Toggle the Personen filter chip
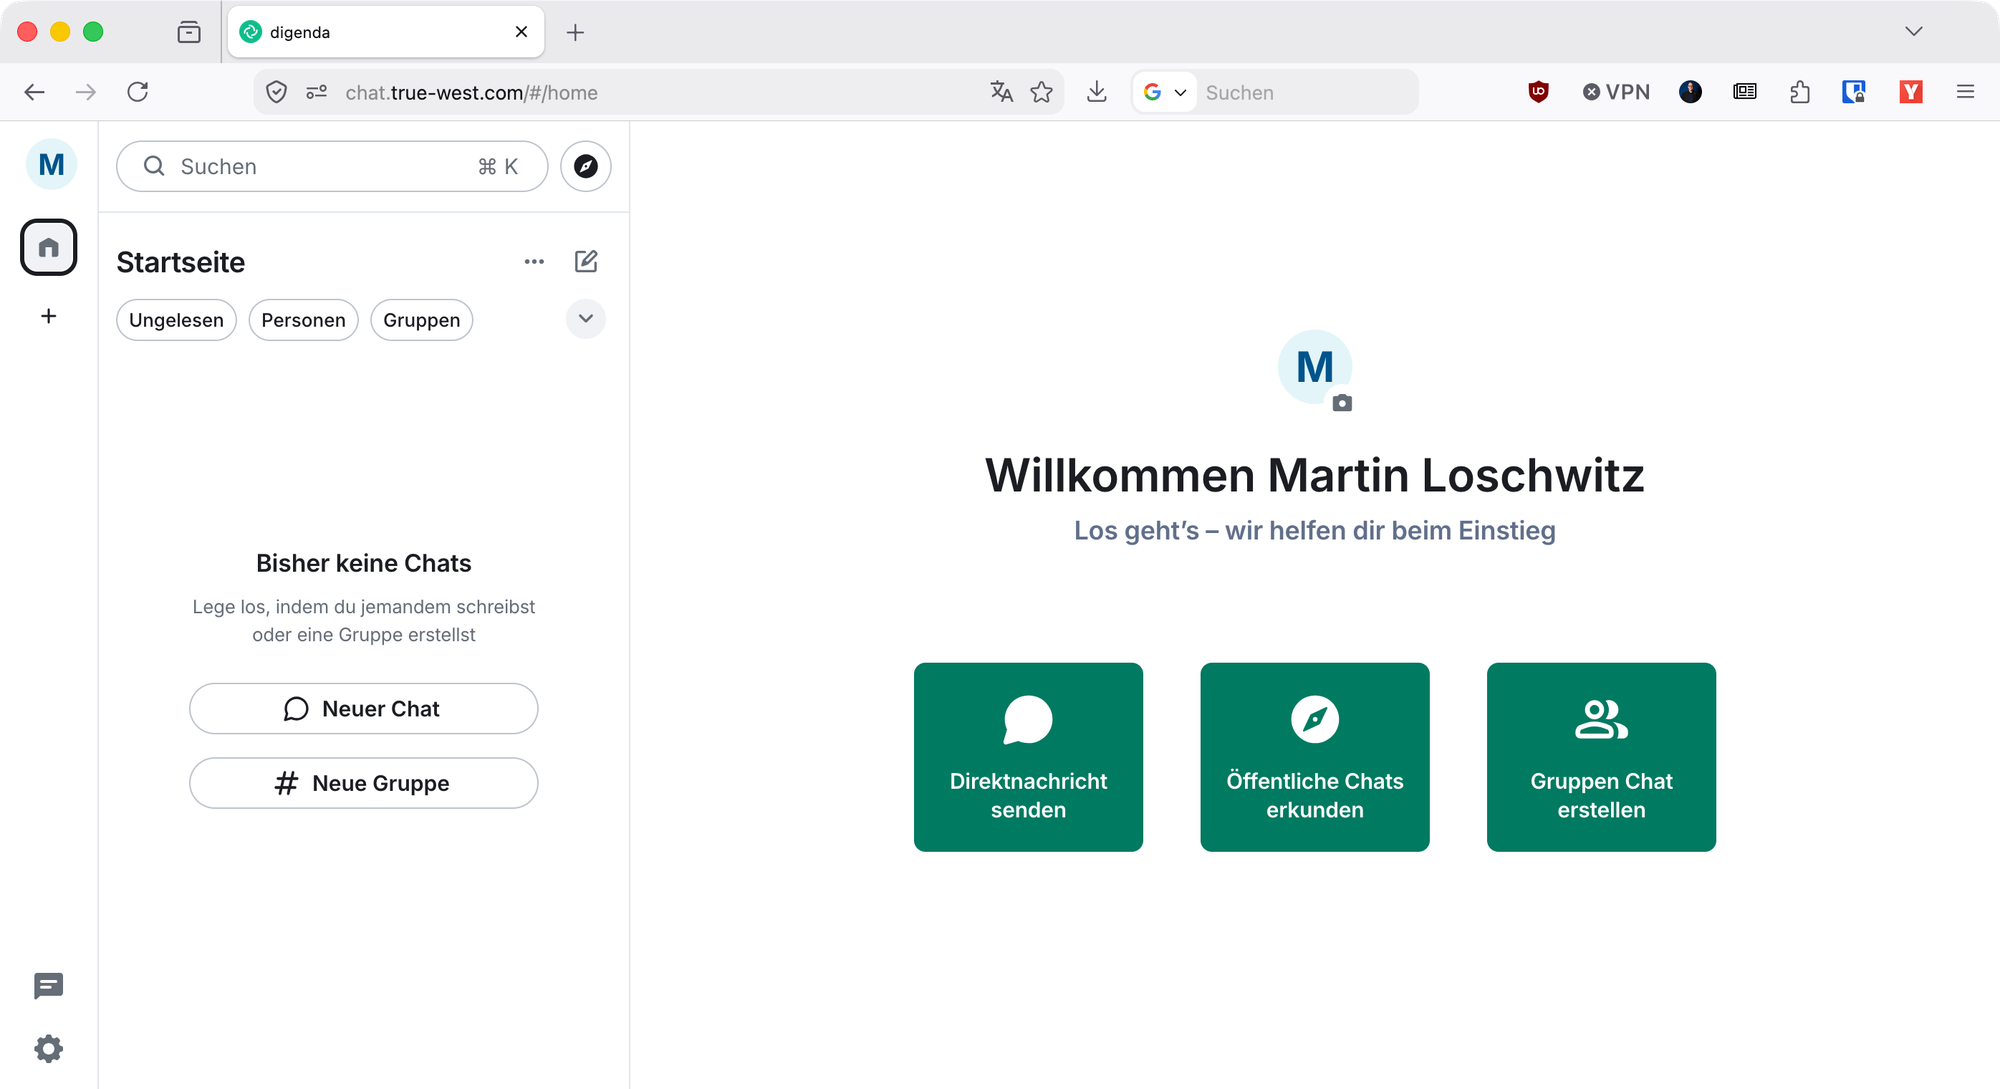2000x1089 pixels. point(303,320)
